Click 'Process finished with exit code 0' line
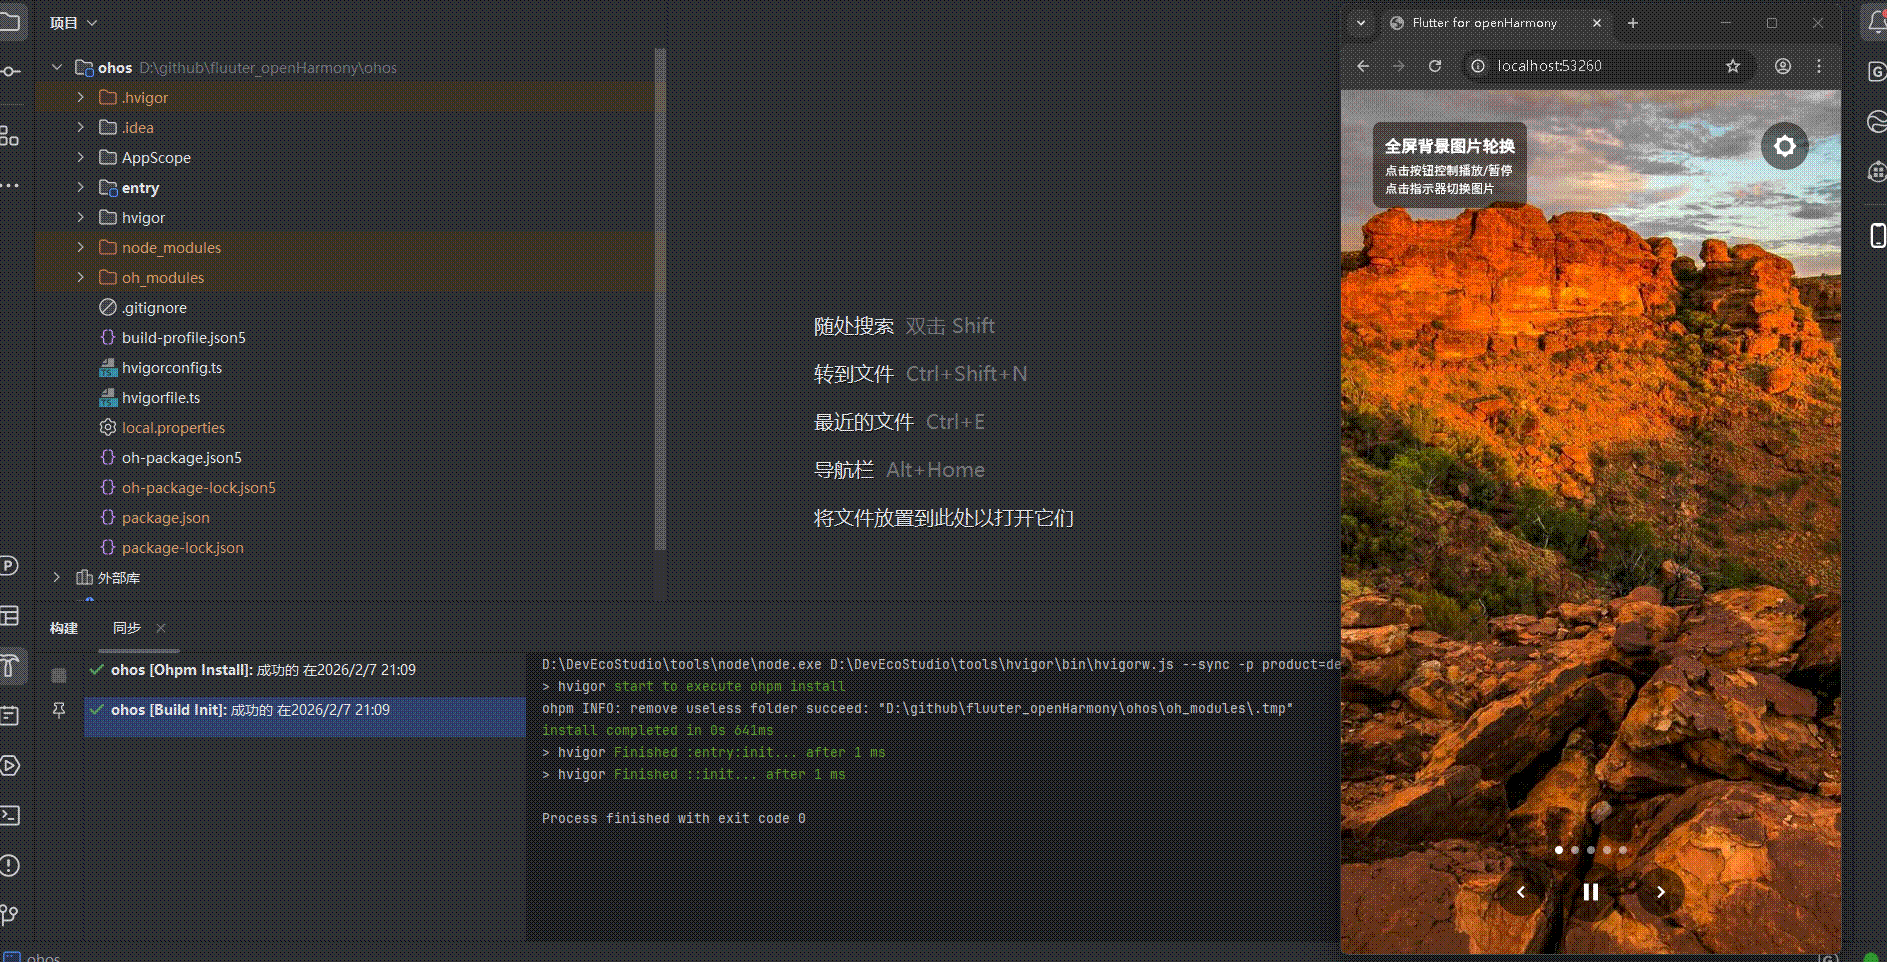Viewport: 1887px width, 962px height. coord(674,818)
